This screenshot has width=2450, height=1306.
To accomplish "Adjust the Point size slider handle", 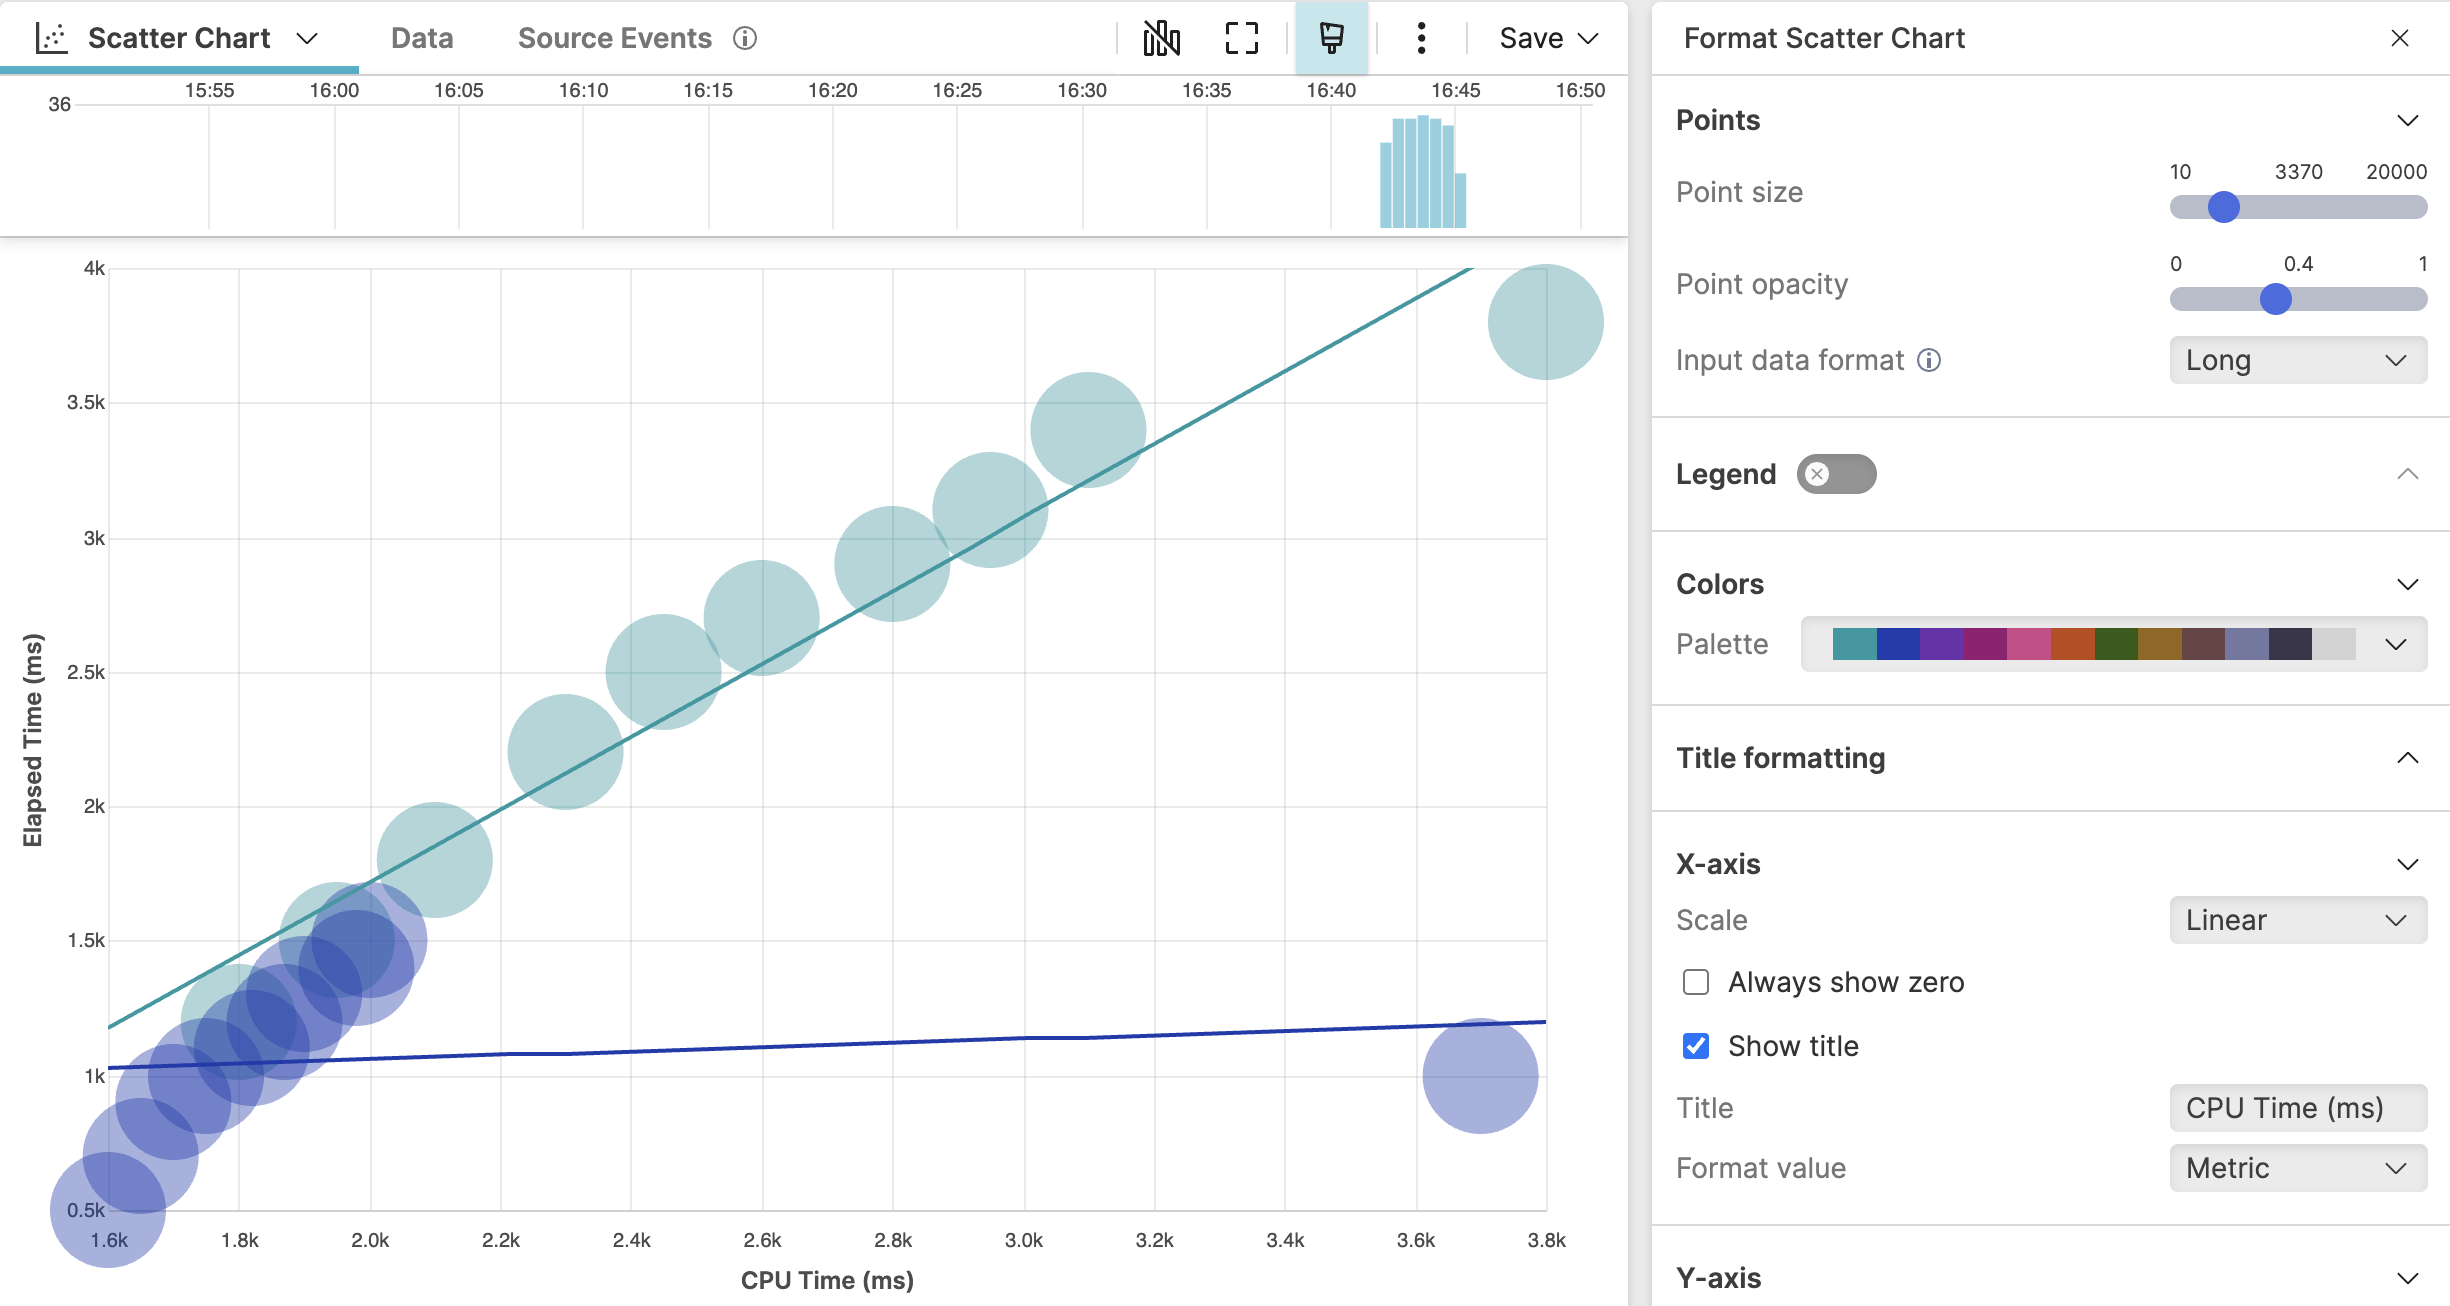I will (2223, 207).
